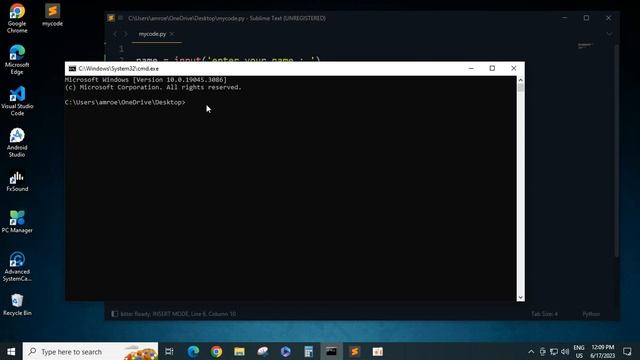This screenshot has height=360, width=640.
Task: Open Sublime Text tab list dropdown
Action: (609, 34)
